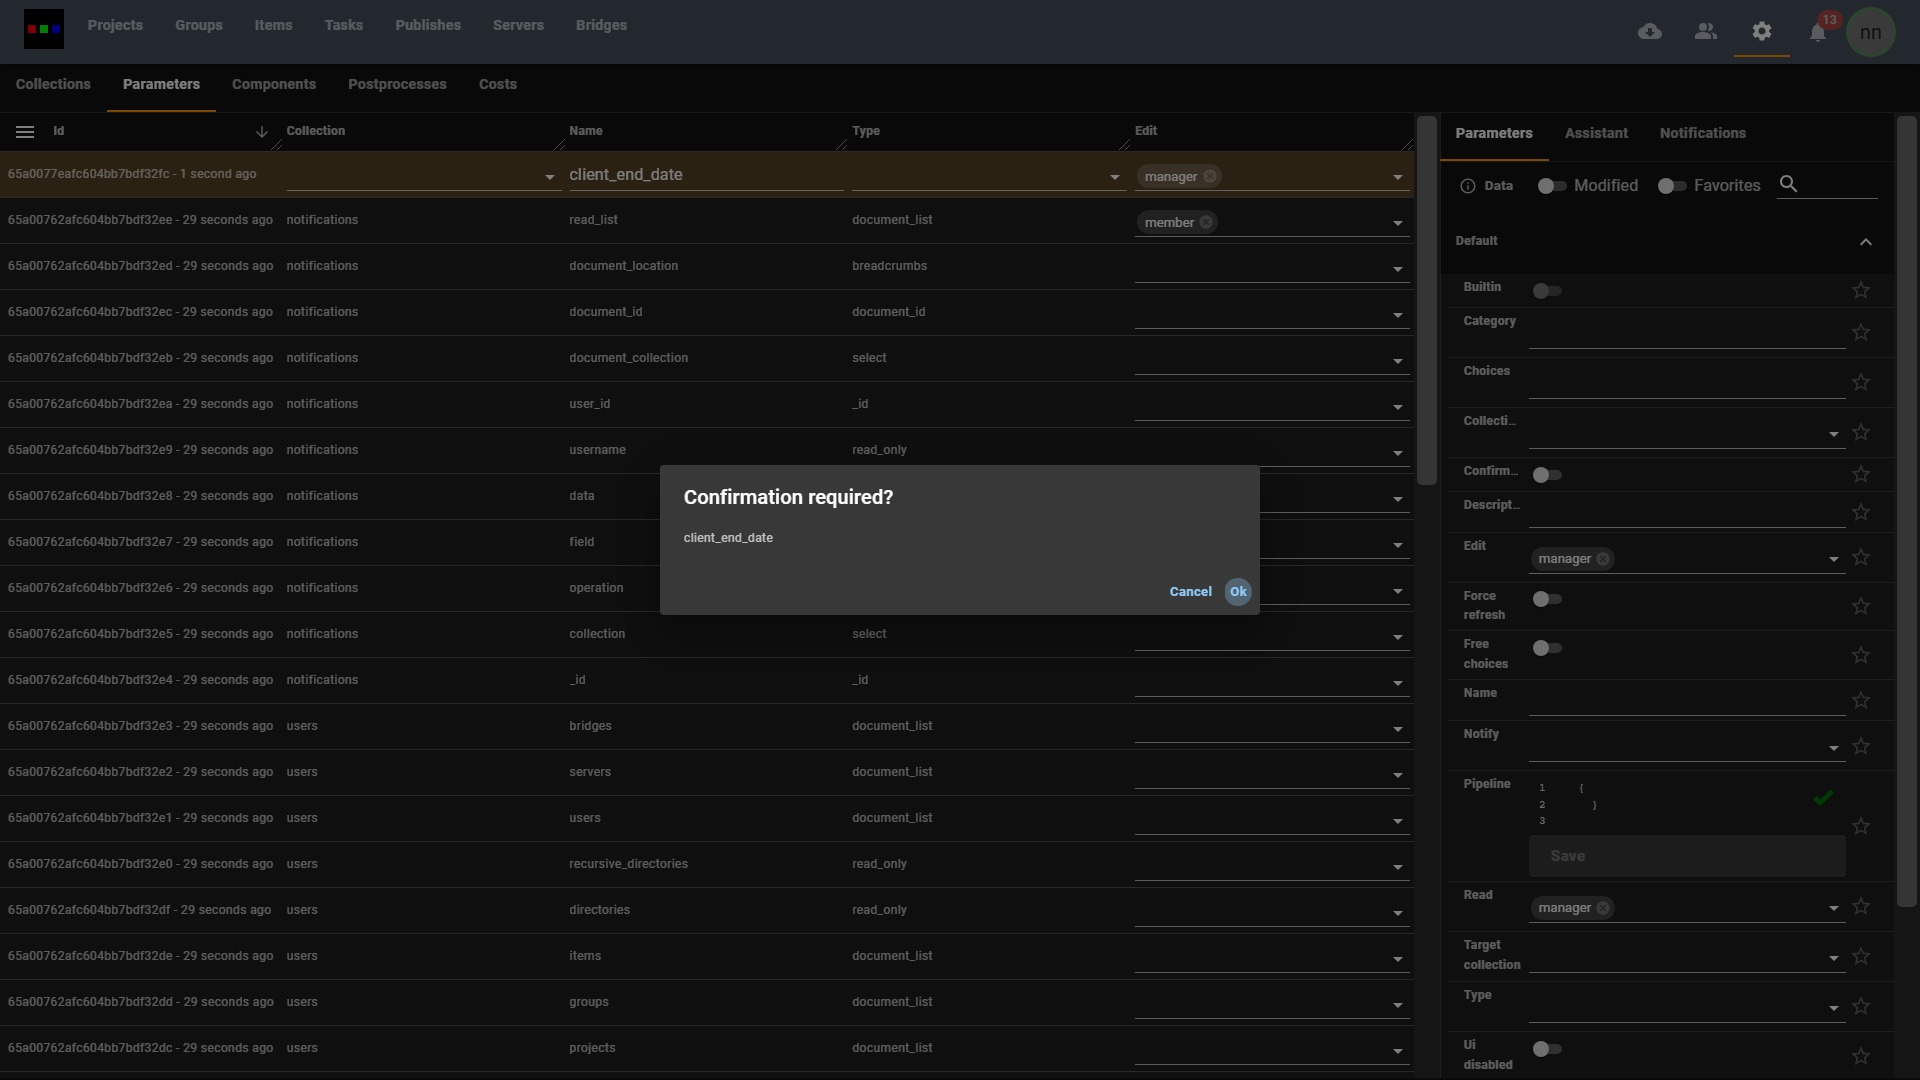Open the Type dropdown for client_end_date
The width and height of the screenshot is (1920, 1080).
click(x=1114, y=176)
